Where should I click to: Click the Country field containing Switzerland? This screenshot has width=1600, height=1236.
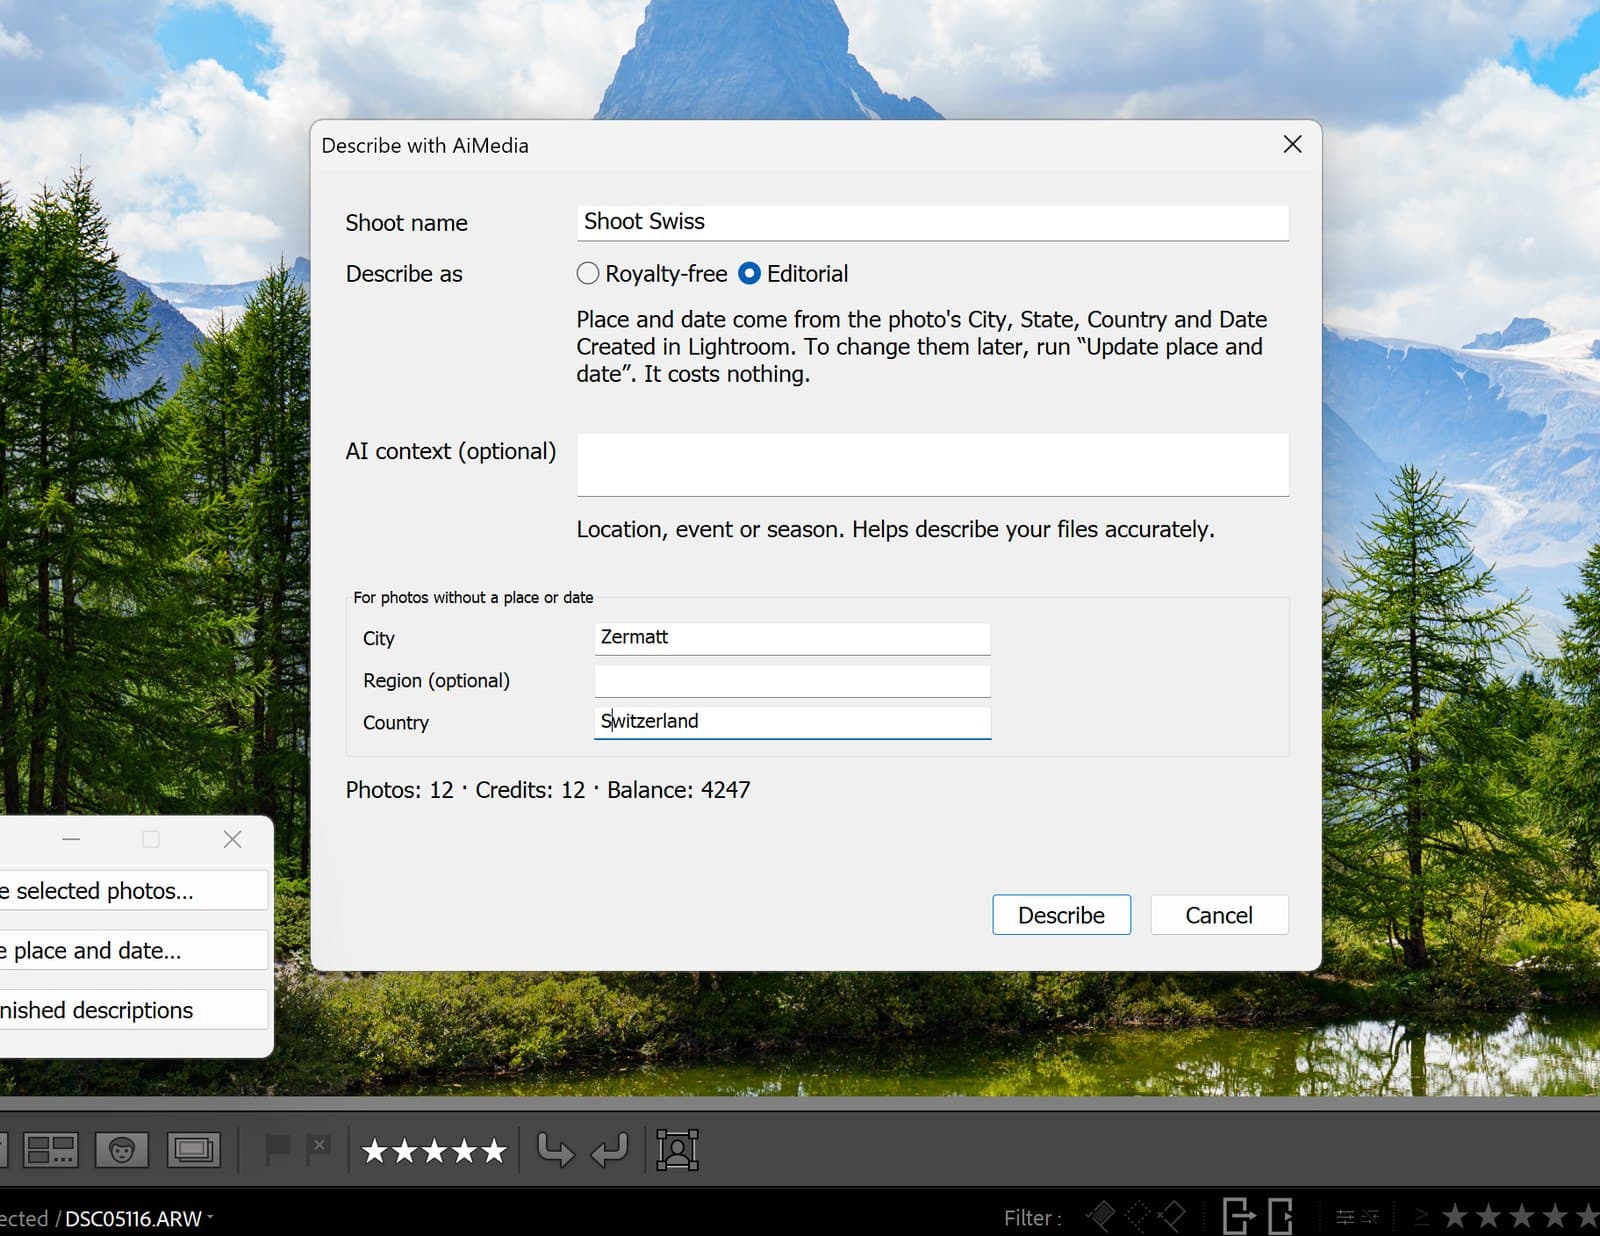tap(793, 722)
